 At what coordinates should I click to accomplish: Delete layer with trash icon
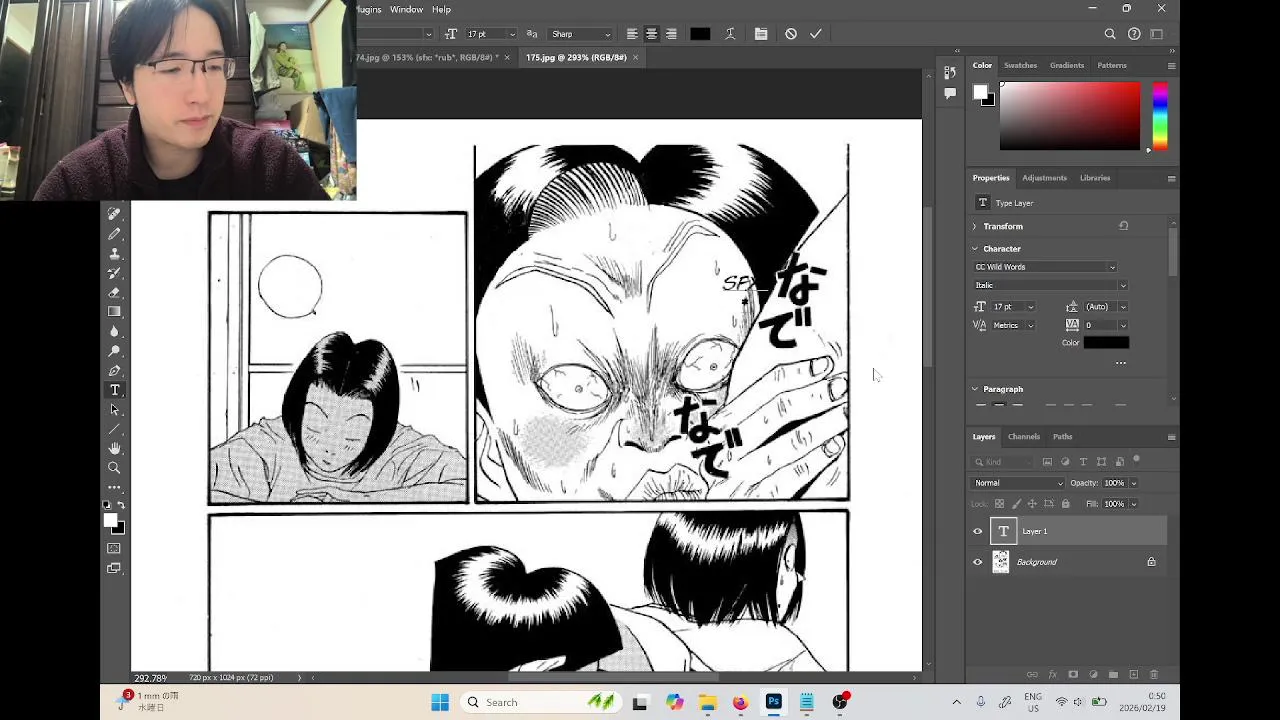[x=1154, y=675]
